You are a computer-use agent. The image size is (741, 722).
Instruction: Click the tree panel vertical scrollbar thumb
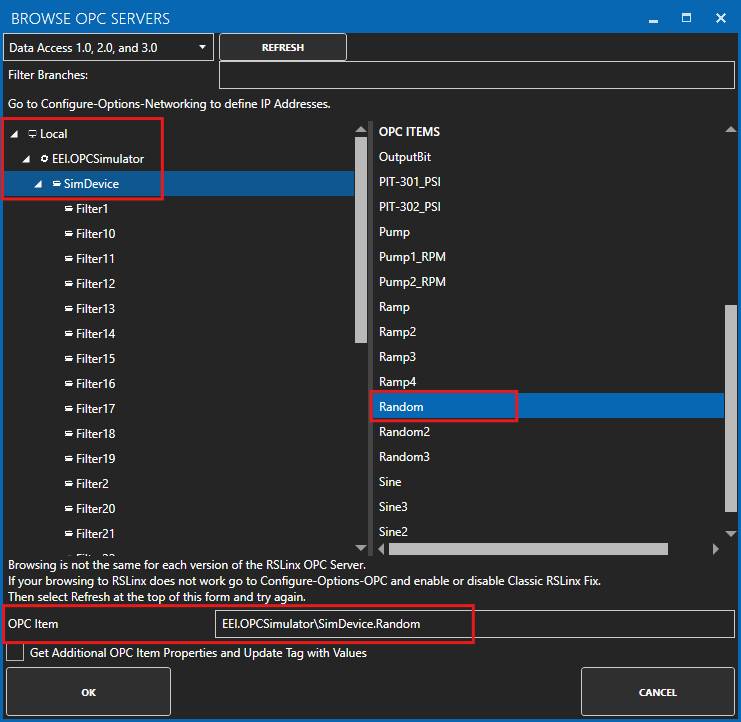pos(361,240)
